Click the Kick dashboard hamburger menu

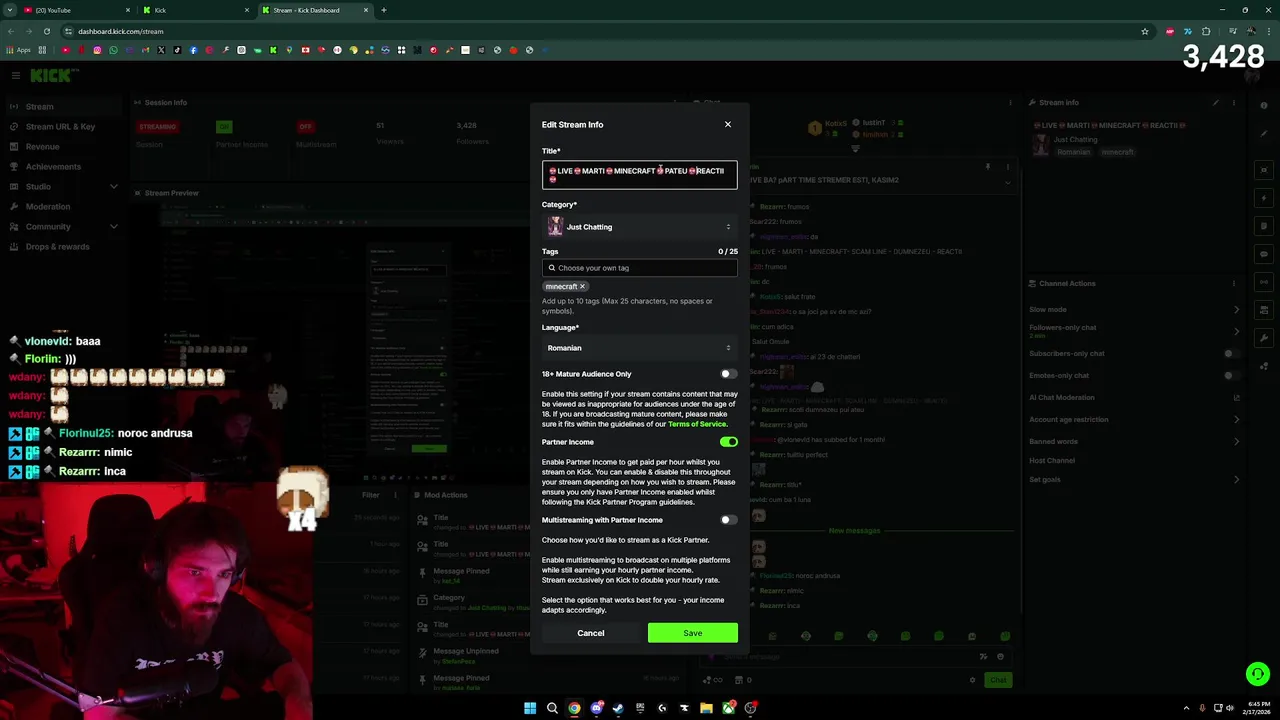click(x=15, y=75)
